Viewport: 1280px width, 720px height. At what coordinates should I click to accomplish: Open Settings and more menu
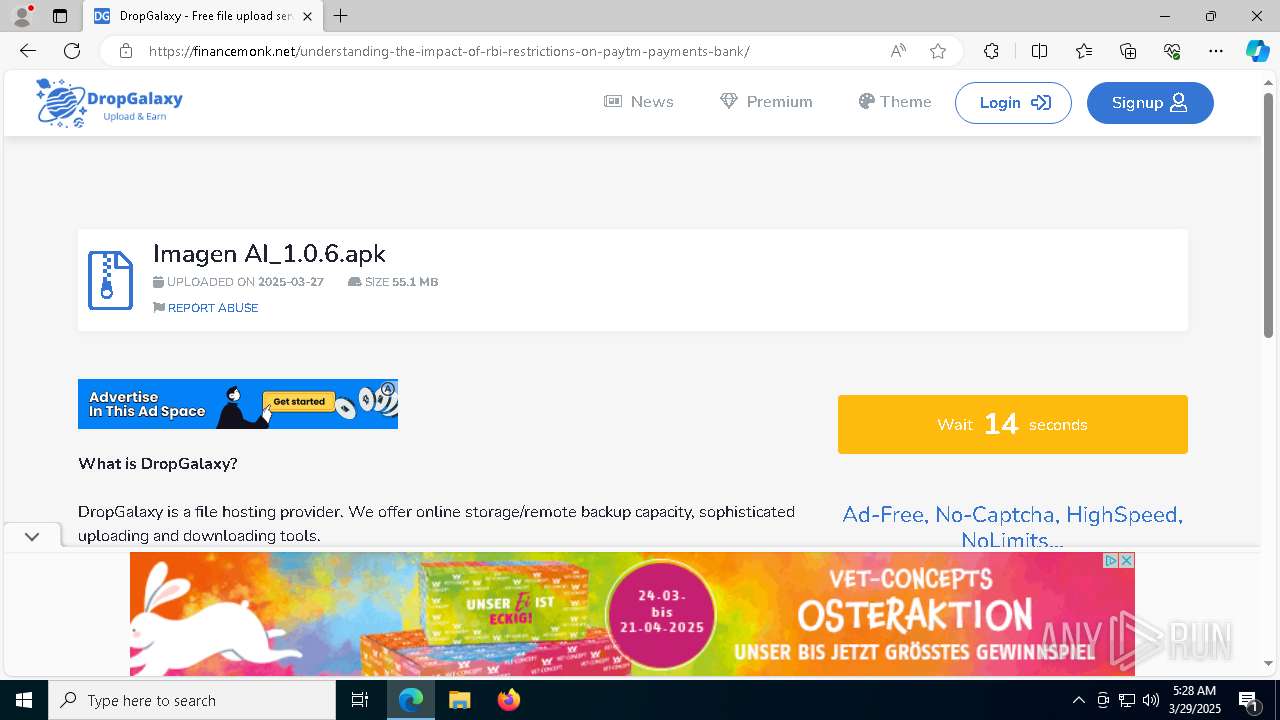click(x=1216, y=51)
